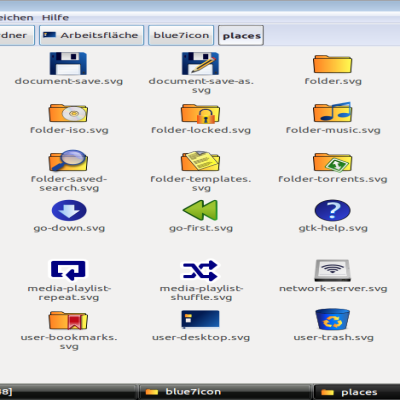
Task: Click the 'folder-music.svg' file name
Action: point(333,130)
